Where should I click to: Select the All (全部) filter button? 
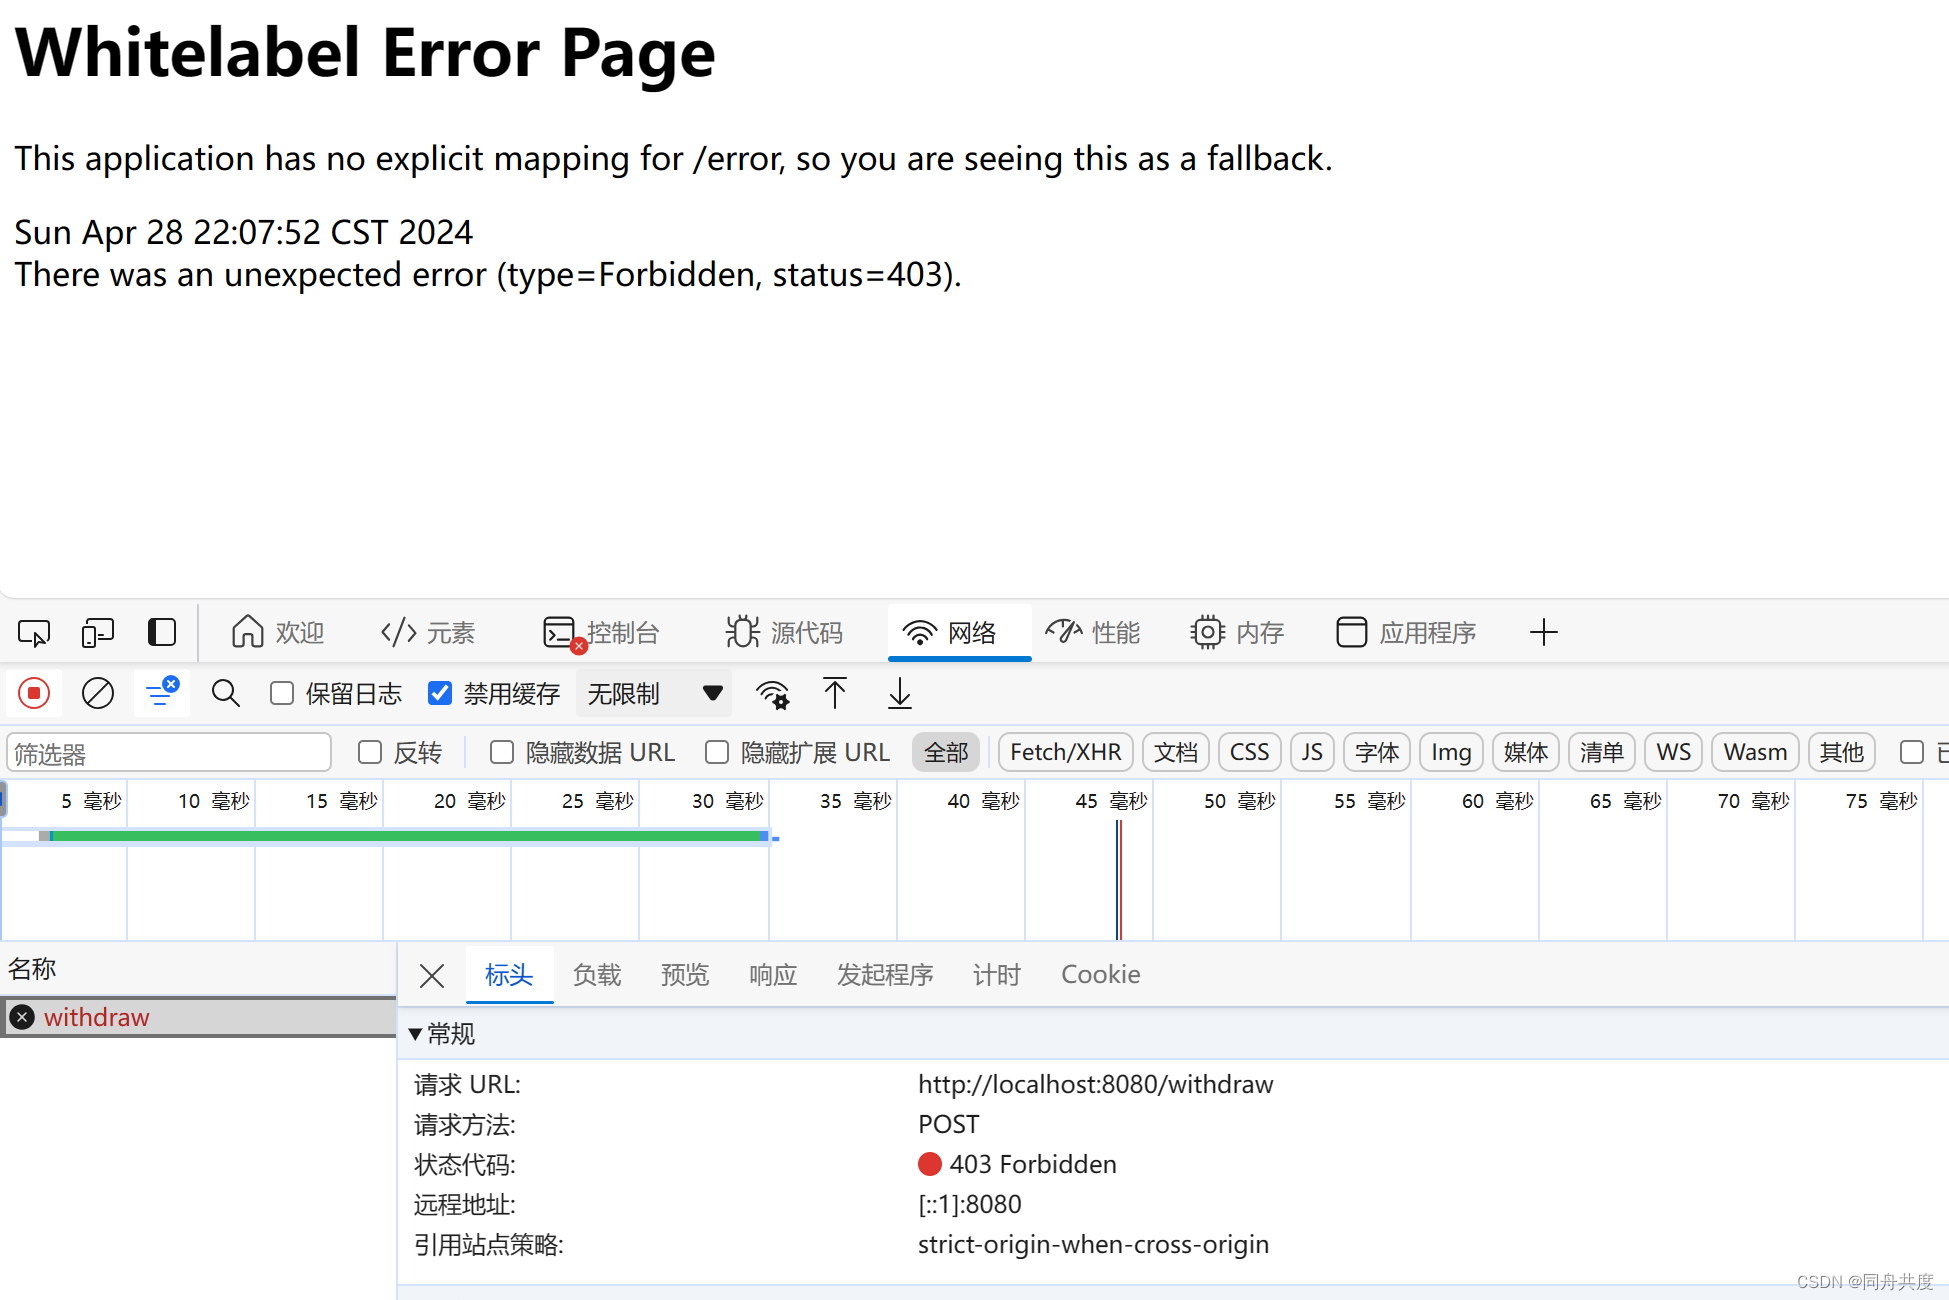coord(946,752)
